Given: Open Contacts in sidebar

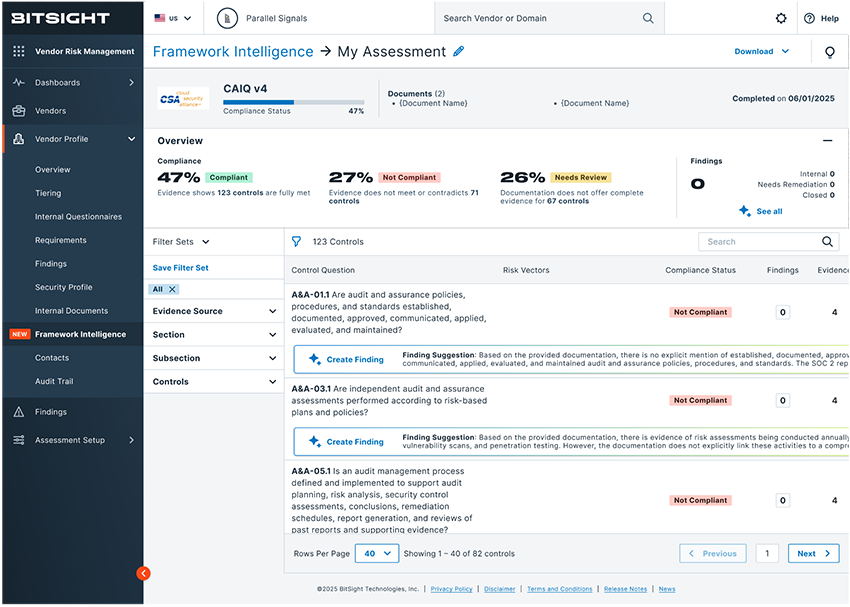Looking at the screenshot, I should point(52,358).
